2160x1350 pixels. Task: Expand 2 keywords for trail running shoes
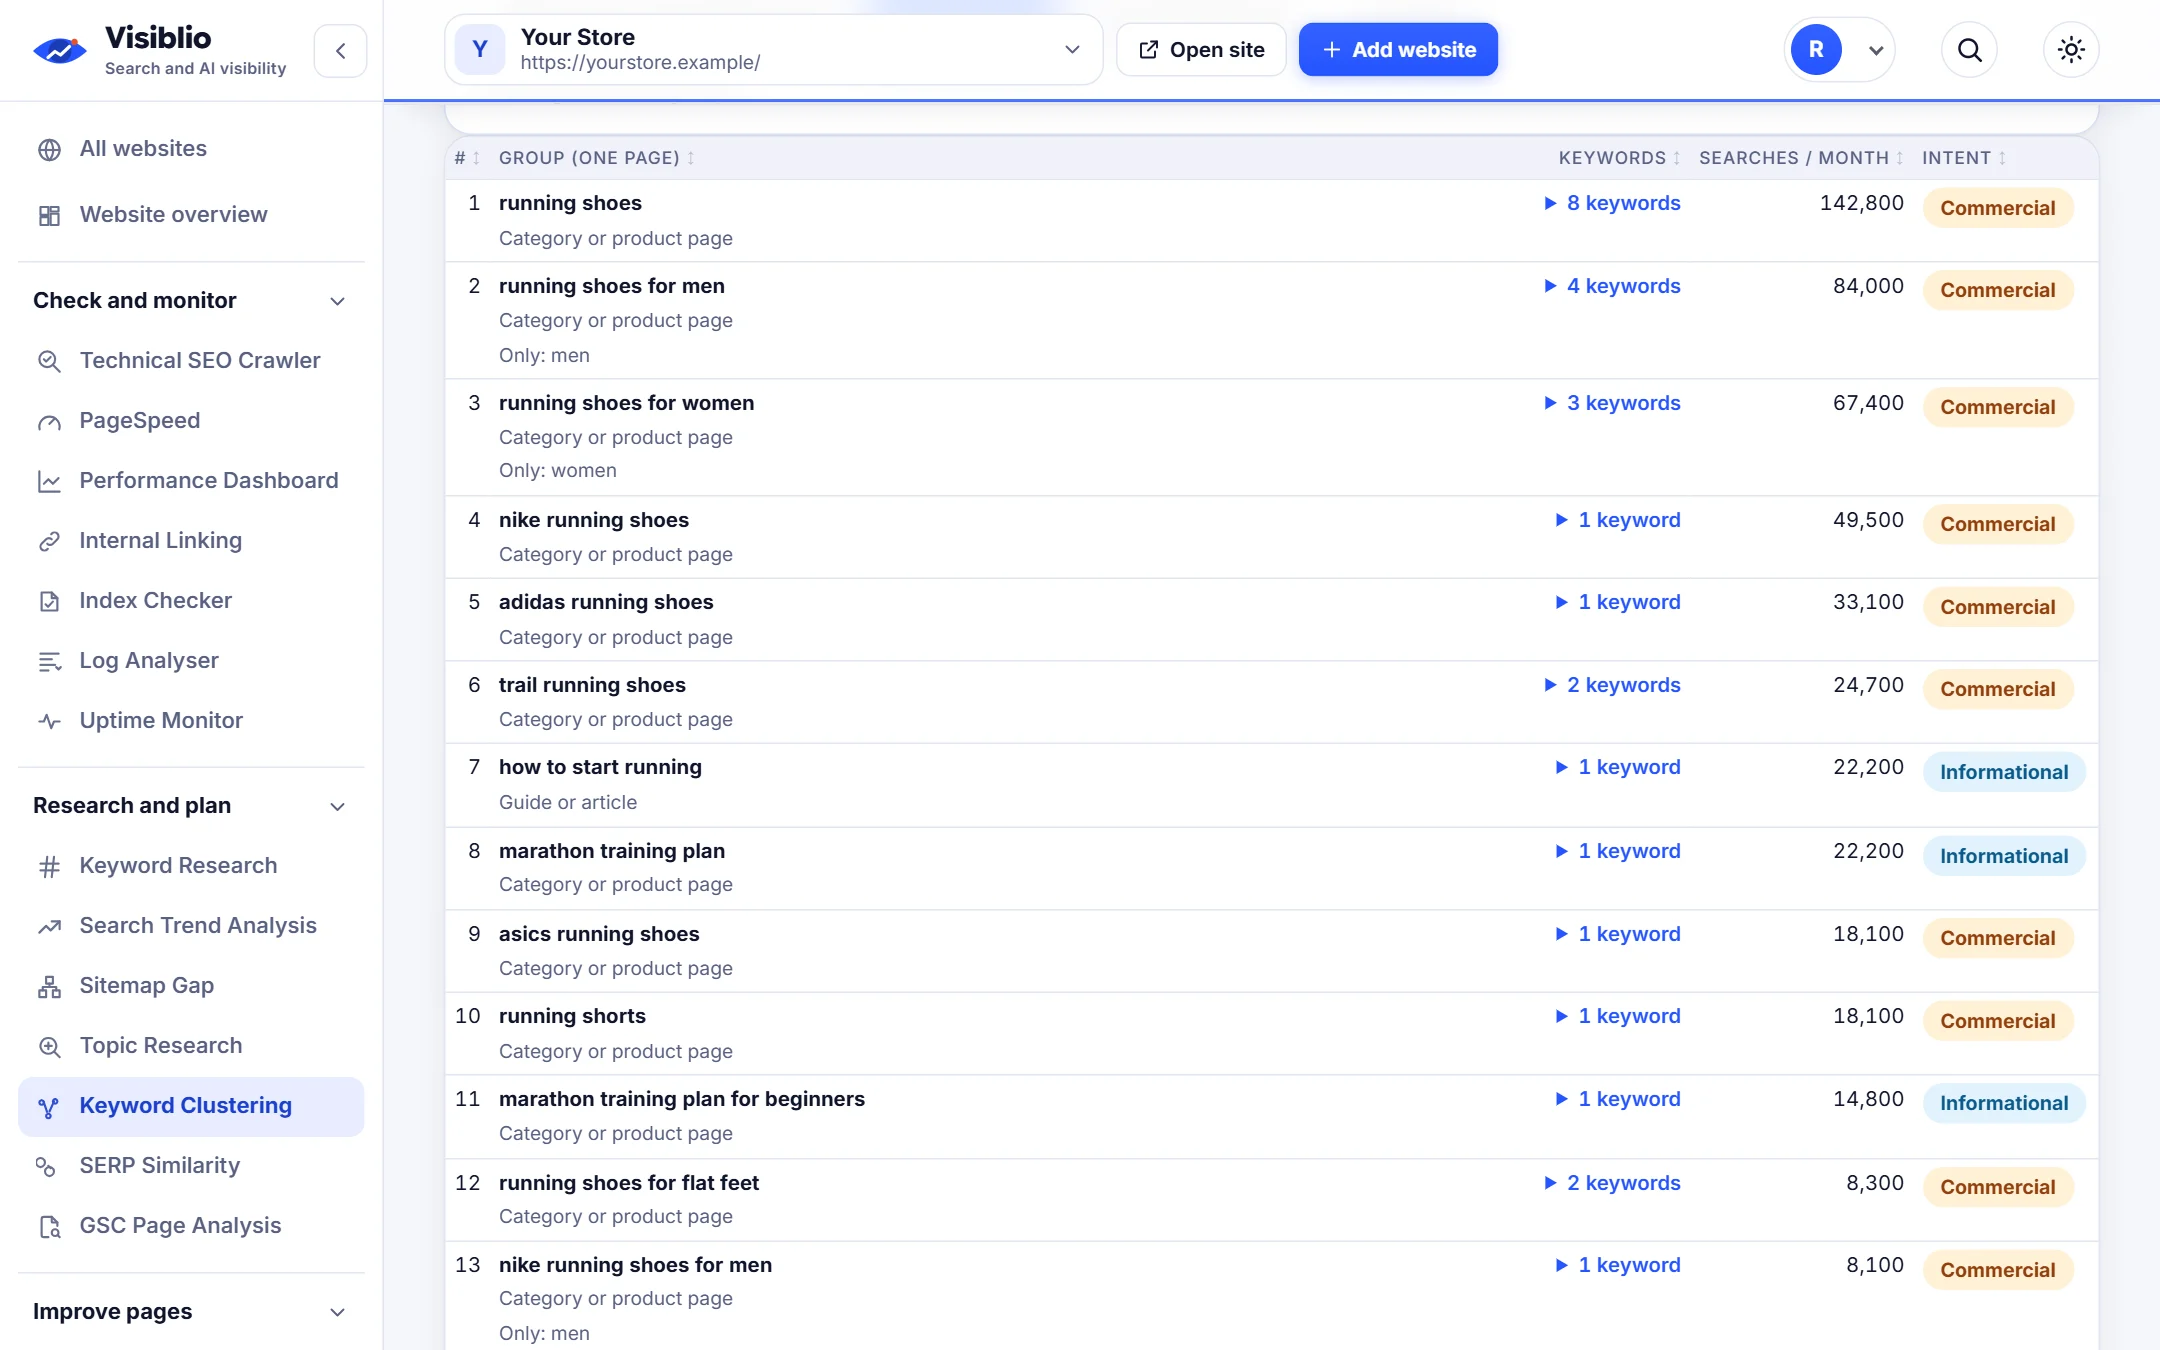tap(1612, 685)
